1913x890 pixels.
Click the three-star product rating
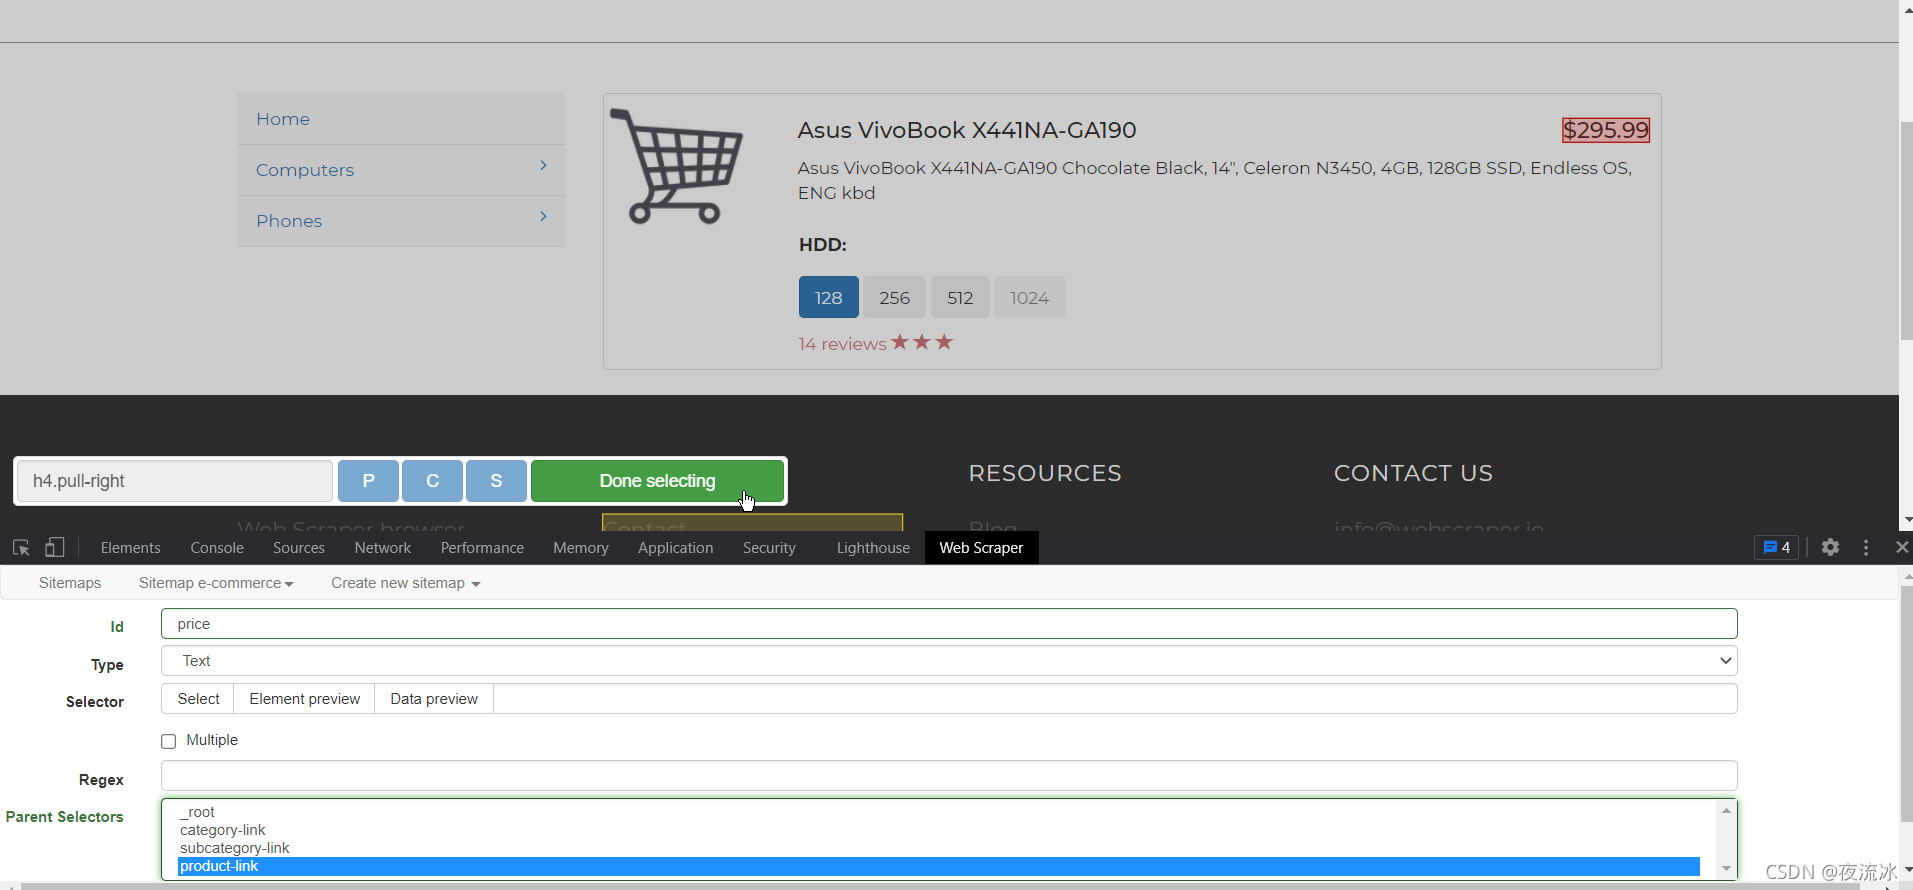coord(922,342)
